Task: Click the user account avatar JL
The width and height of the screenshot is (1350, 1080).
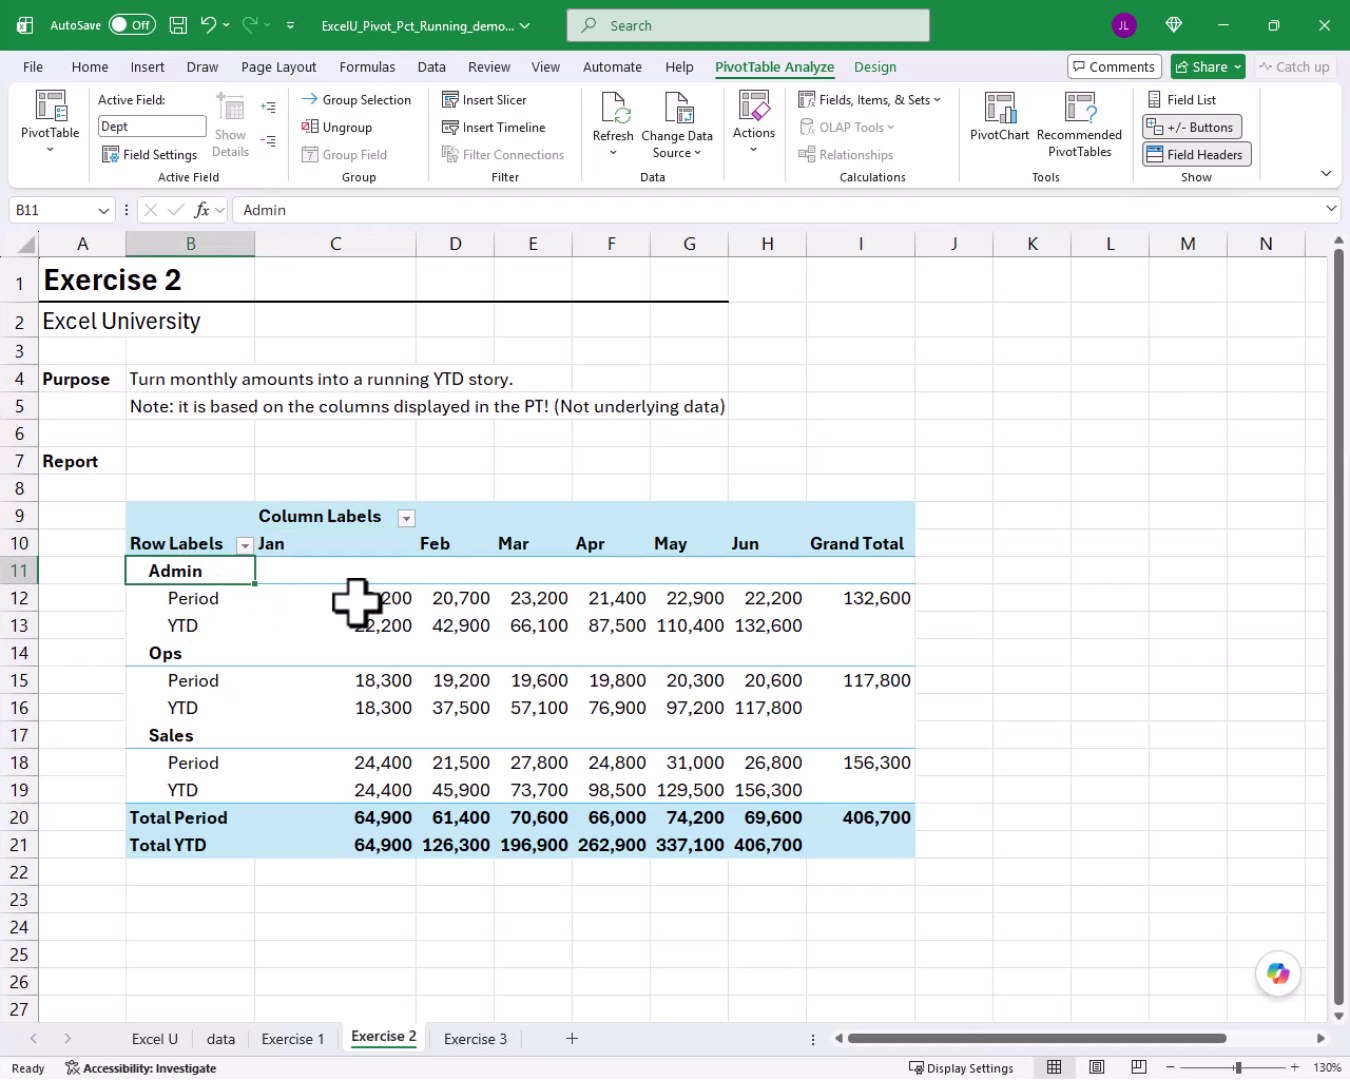Action: (x=1124, y=25)
